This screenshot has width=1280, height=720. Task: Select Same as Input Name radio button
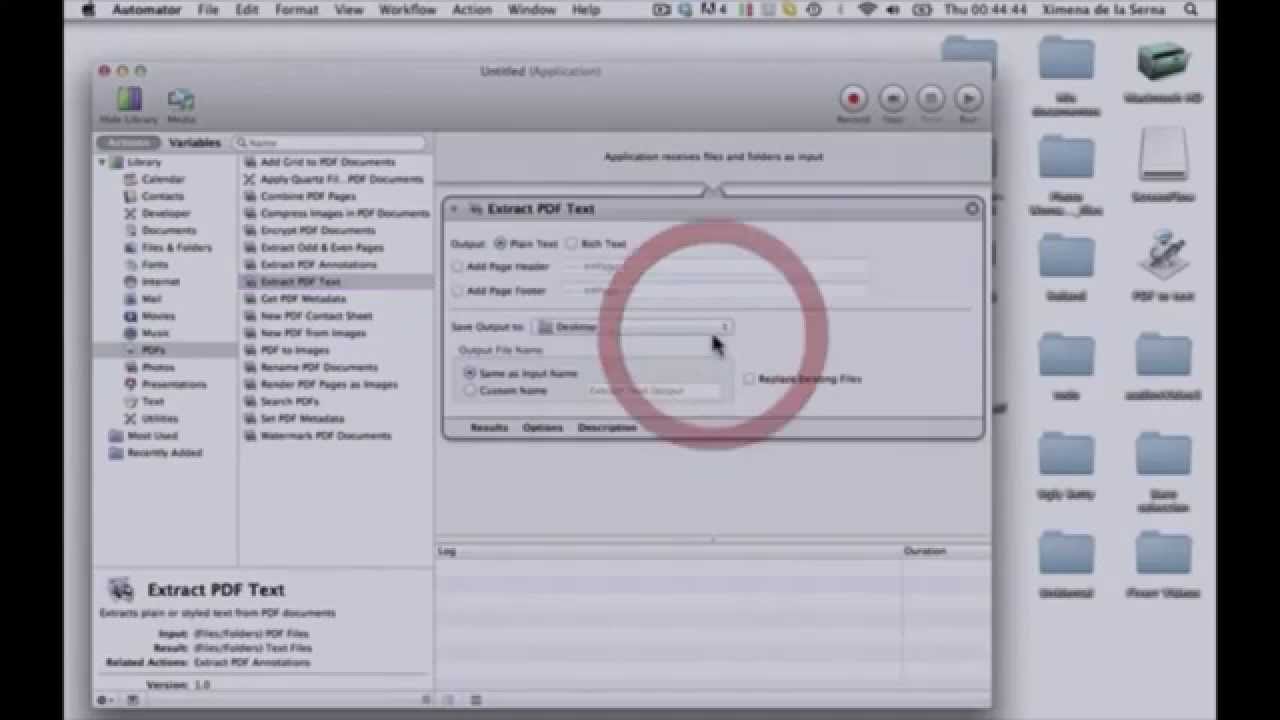click(470, 373)
